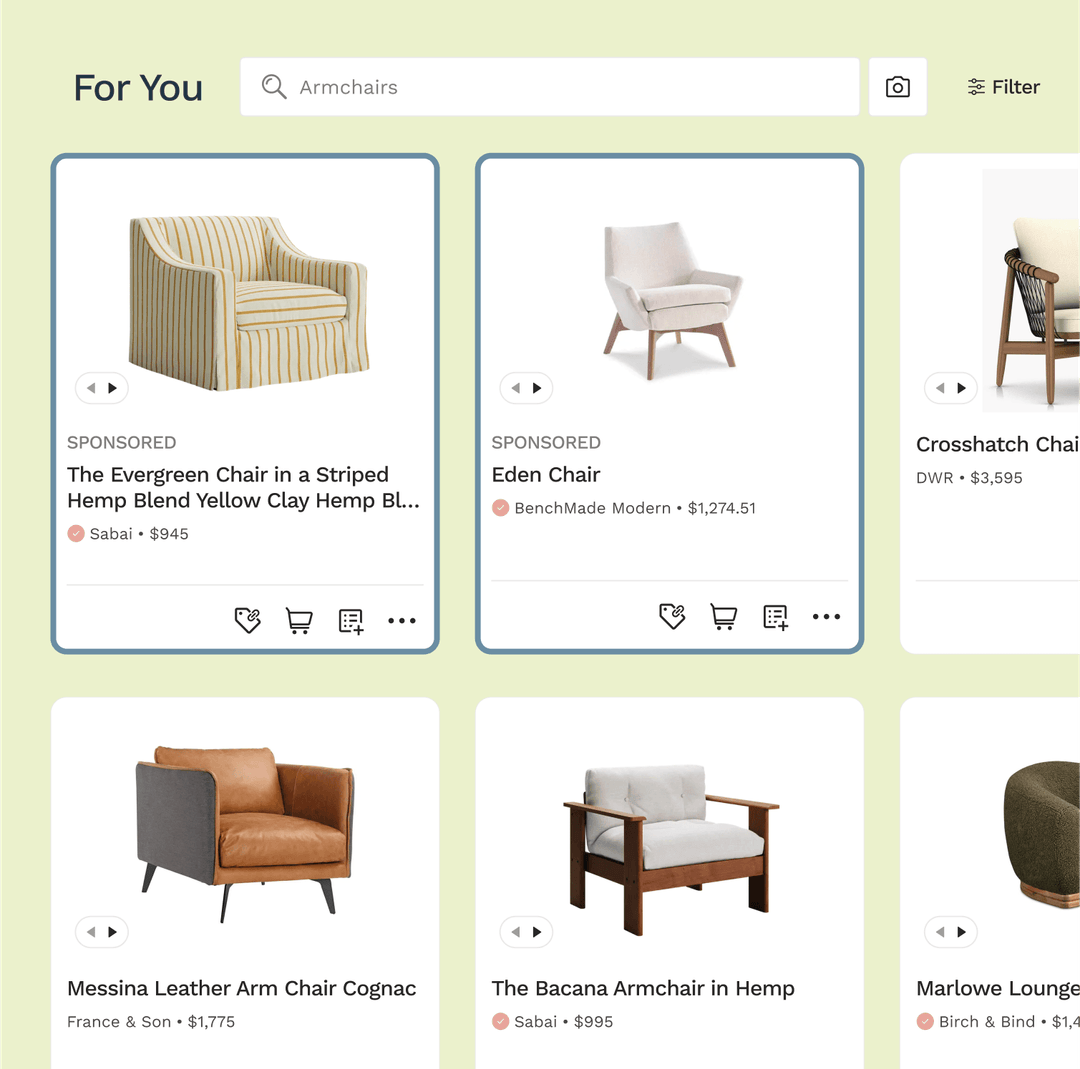Select the magnifying glass search icon
This screenshot has height=1069, width=1080.
point(272,87)
